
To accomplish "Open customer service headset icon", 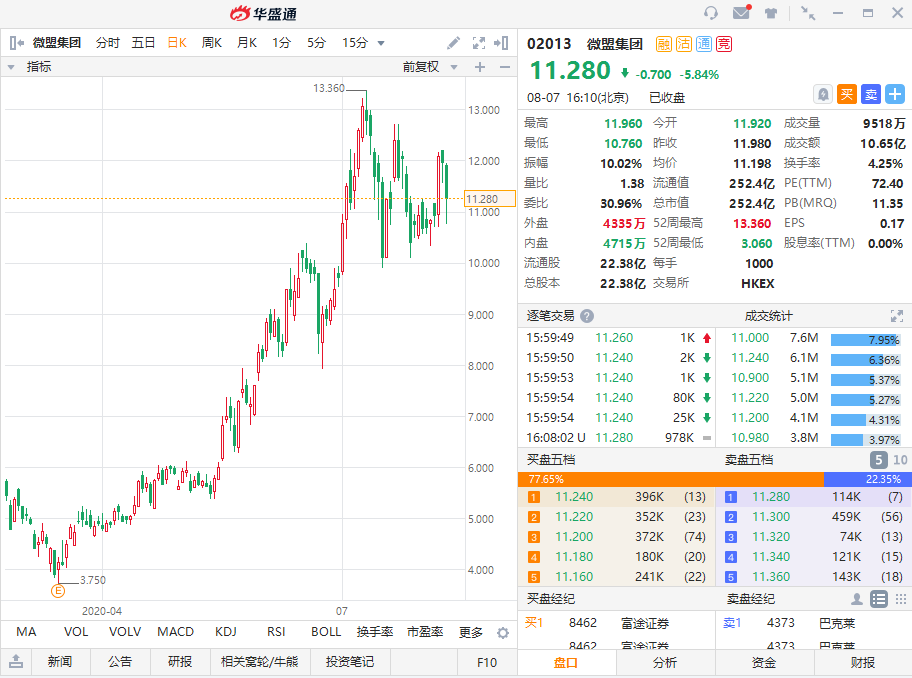I will (711, 13).
